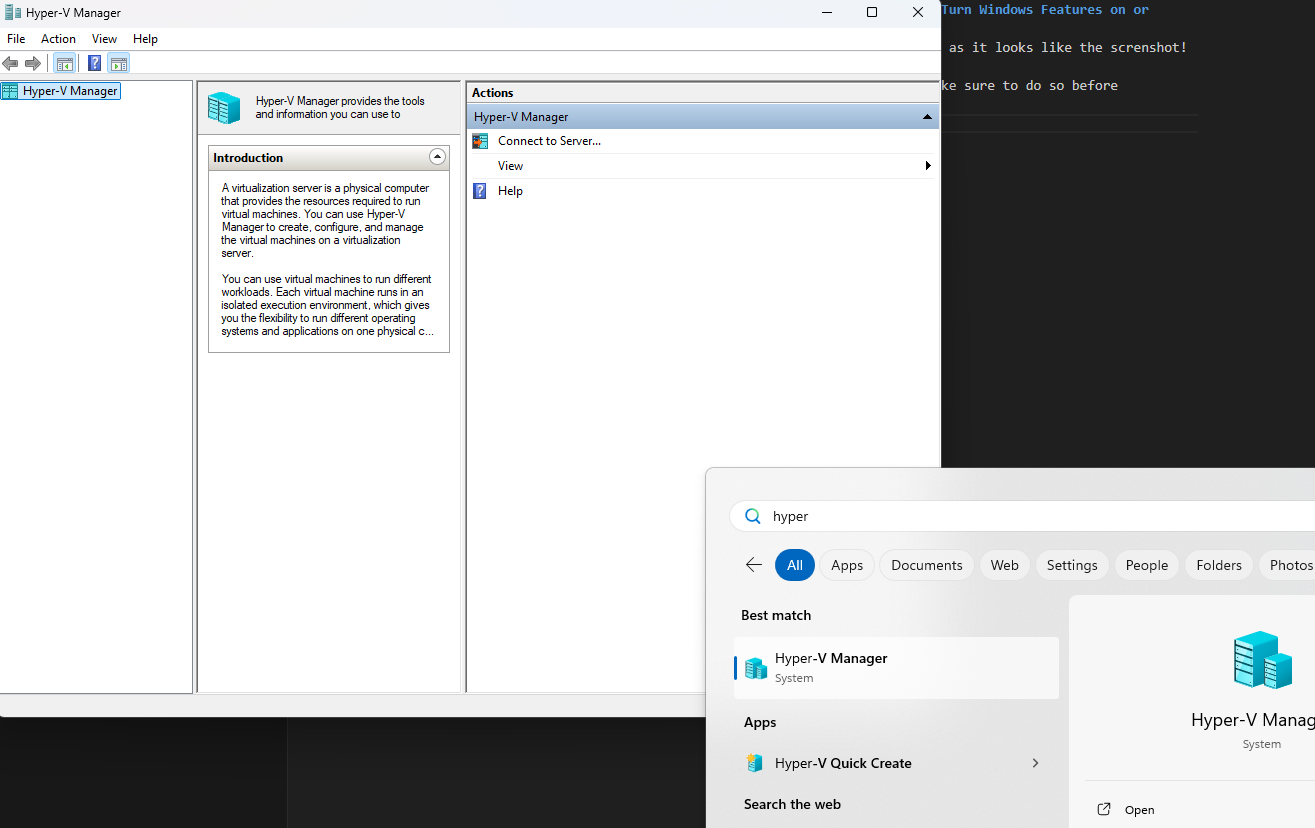
Task: Open the View menu in the menu bar
Action: [x=104, y=38]
